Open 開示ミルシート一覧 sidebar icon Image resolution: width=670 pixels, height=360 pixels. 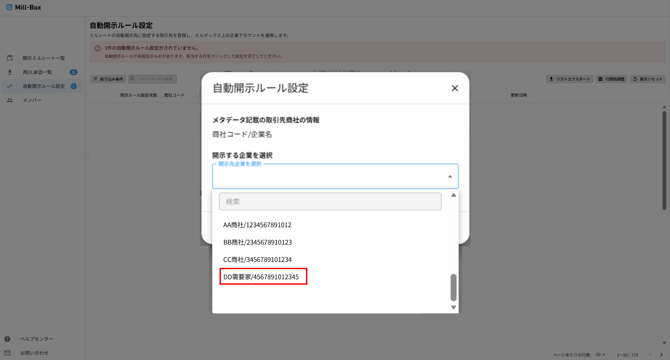tap(10, 58)
